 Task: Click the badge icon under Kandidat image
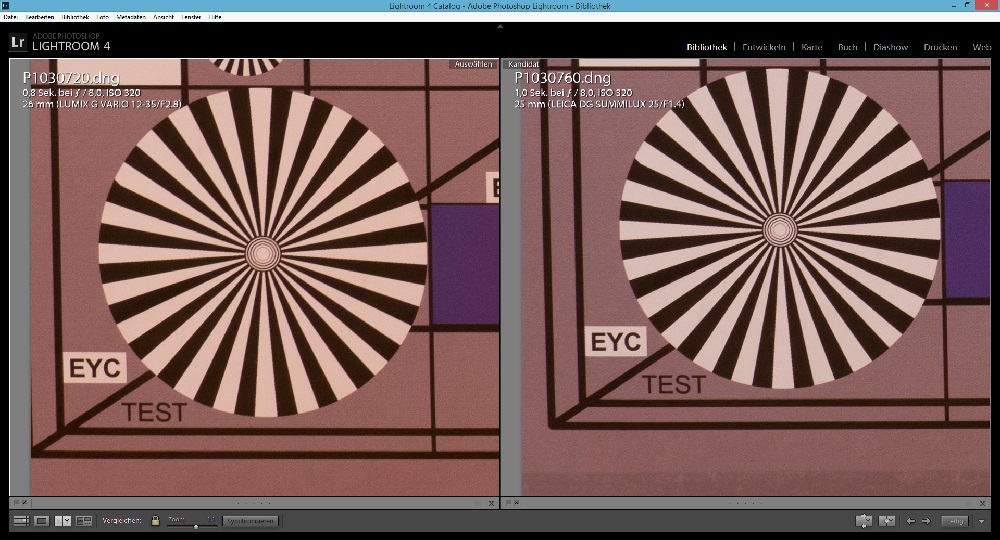(517, 503)
